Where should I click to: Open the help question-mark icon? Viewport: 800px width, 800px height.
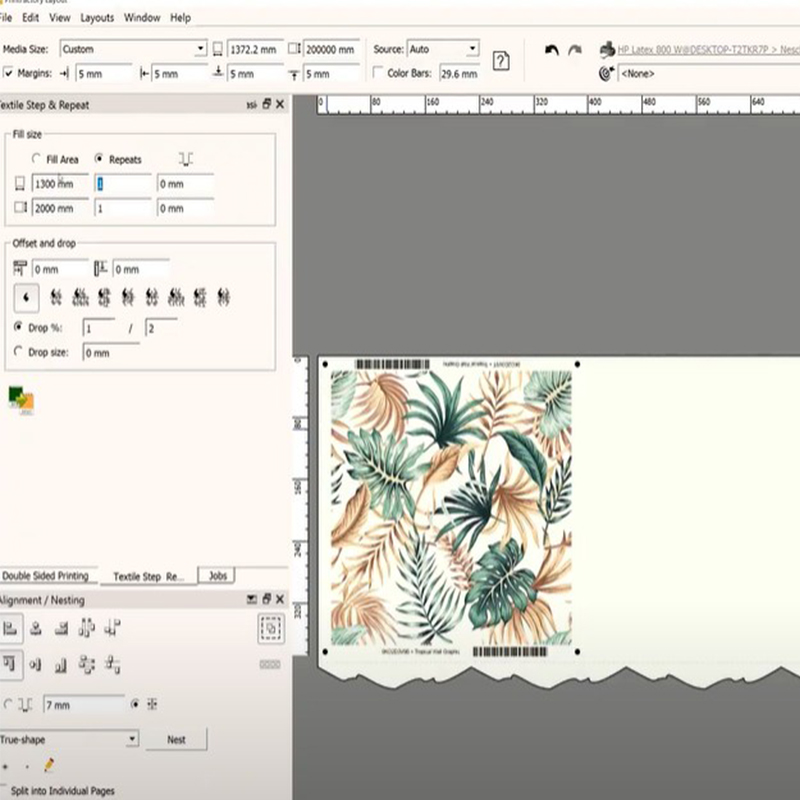(501, 61)
